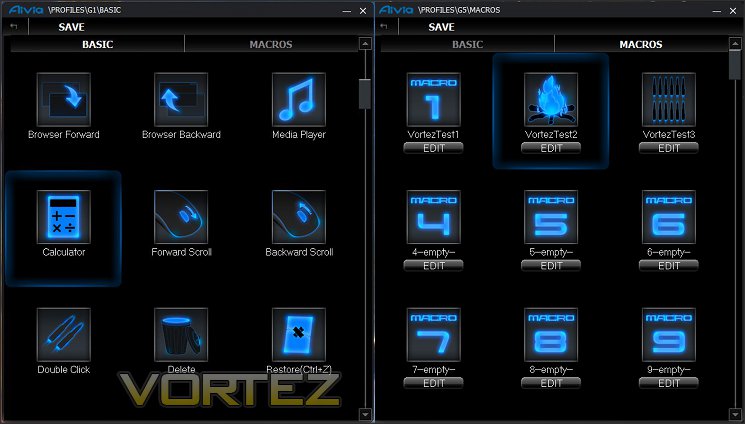Screen dimensions: 745x424
Task: Click the Aivia logo in G5 window
Action: tap(396, 10)
